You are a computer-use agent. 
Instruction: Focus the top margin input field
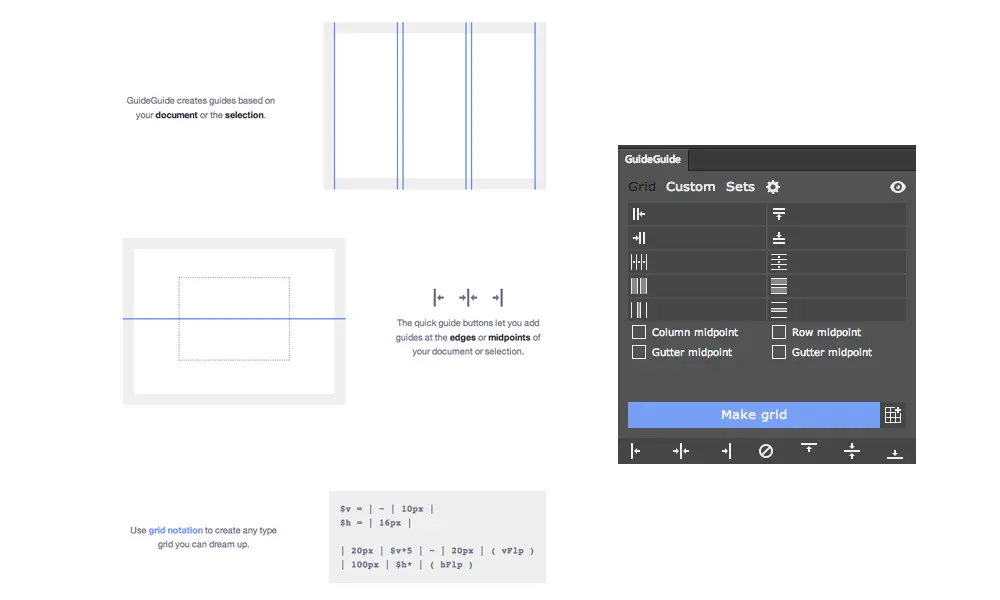[836, 214]
